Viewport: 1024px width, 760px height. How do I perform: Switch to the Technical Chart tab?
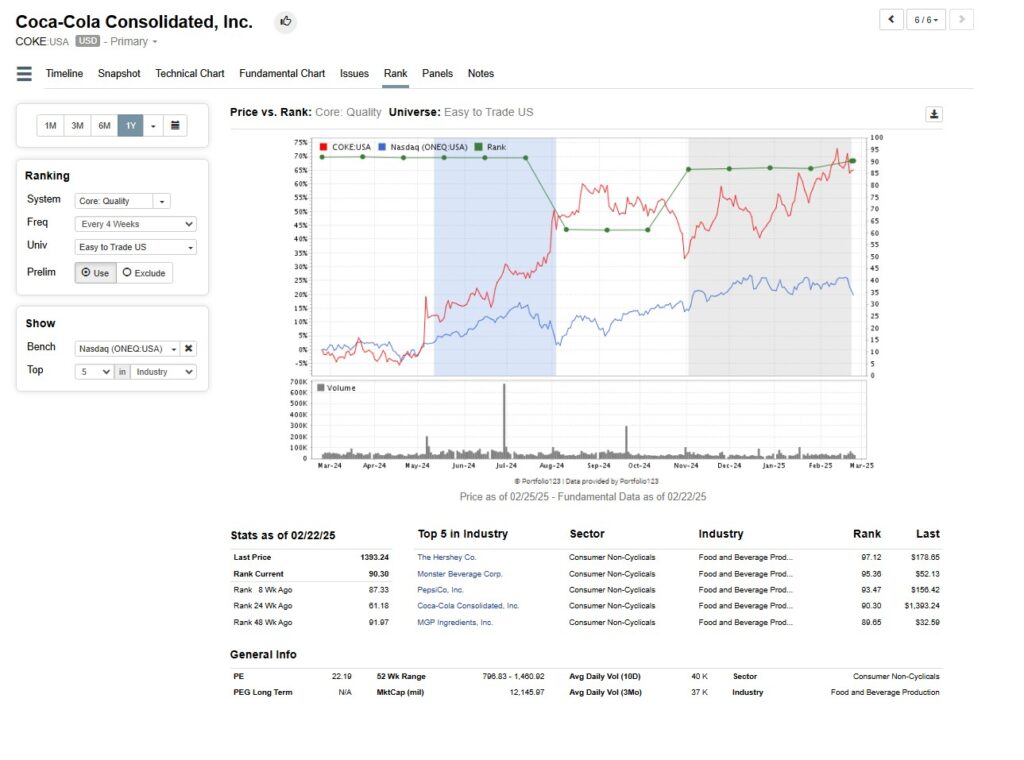pos(190,74)
